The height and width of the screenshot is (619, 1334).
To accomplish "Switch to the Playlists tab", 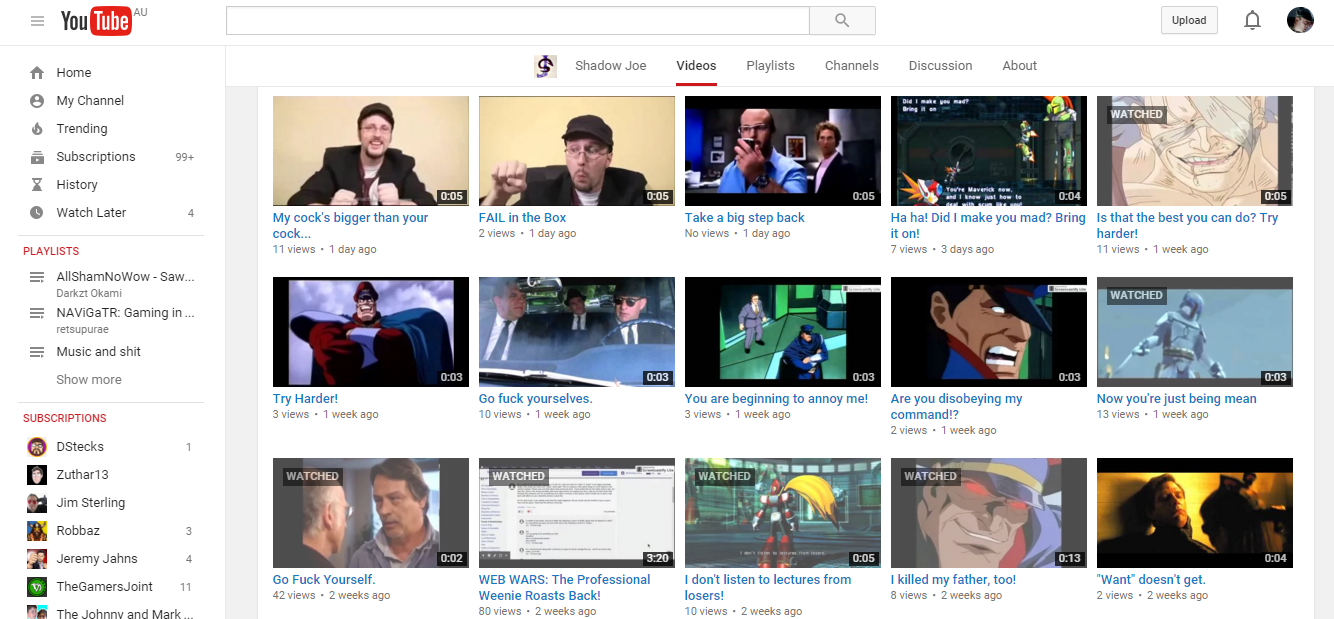I will (x=770, y=66).
